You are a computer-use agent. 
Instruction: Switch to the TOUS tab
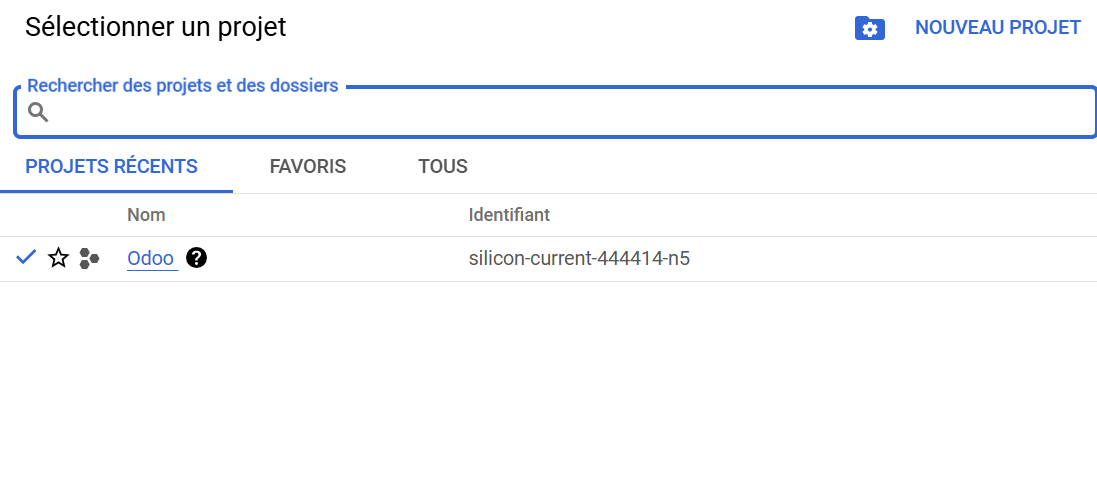(443, 167)
